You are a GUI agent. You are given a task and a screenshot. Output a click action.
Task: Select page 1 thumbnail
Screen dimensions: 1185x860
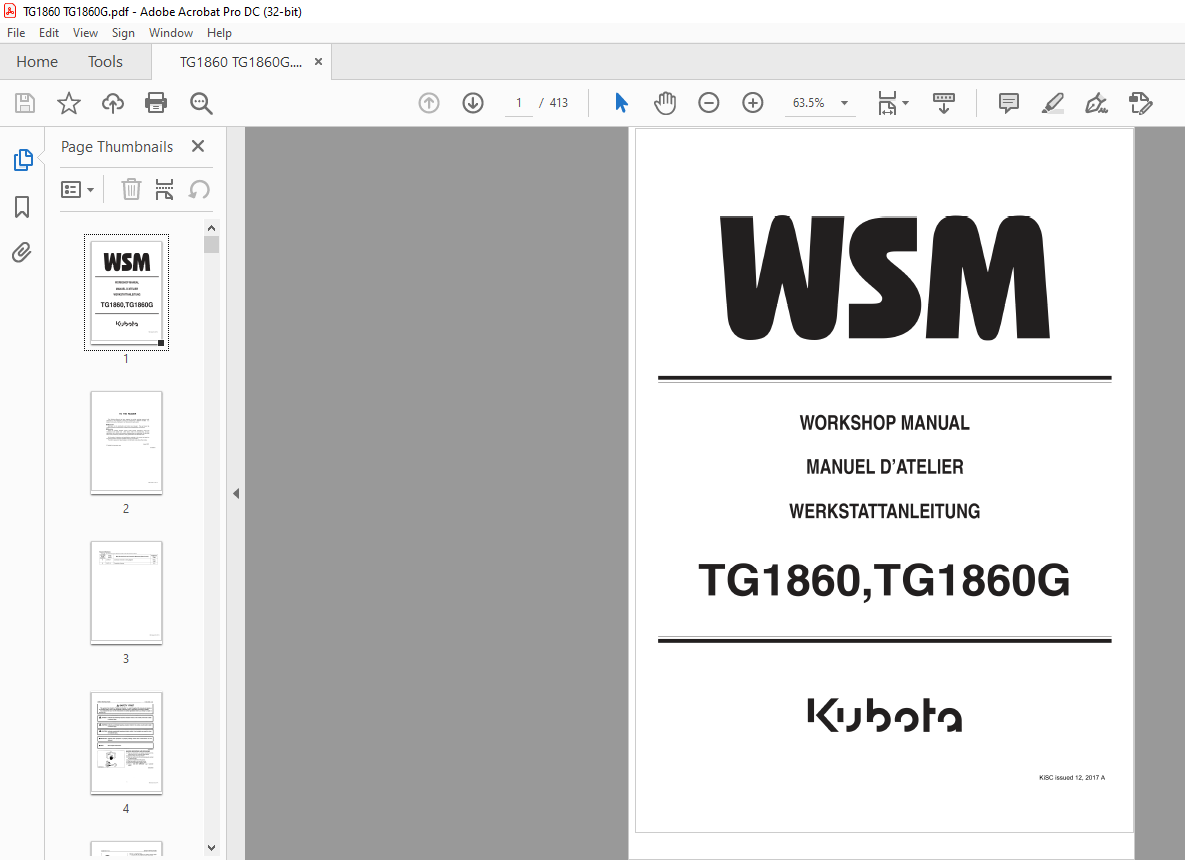(126, 292)
